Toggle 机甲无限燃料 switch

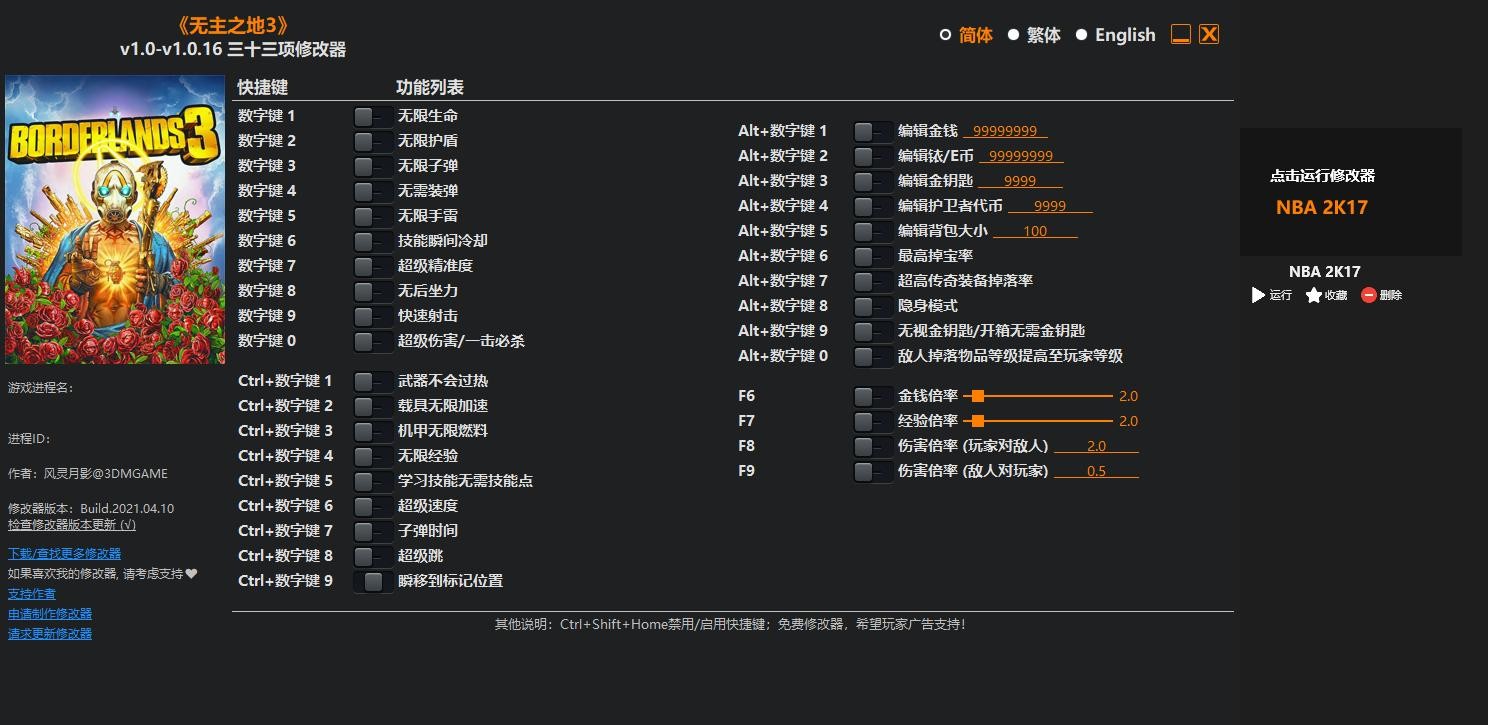372,431
